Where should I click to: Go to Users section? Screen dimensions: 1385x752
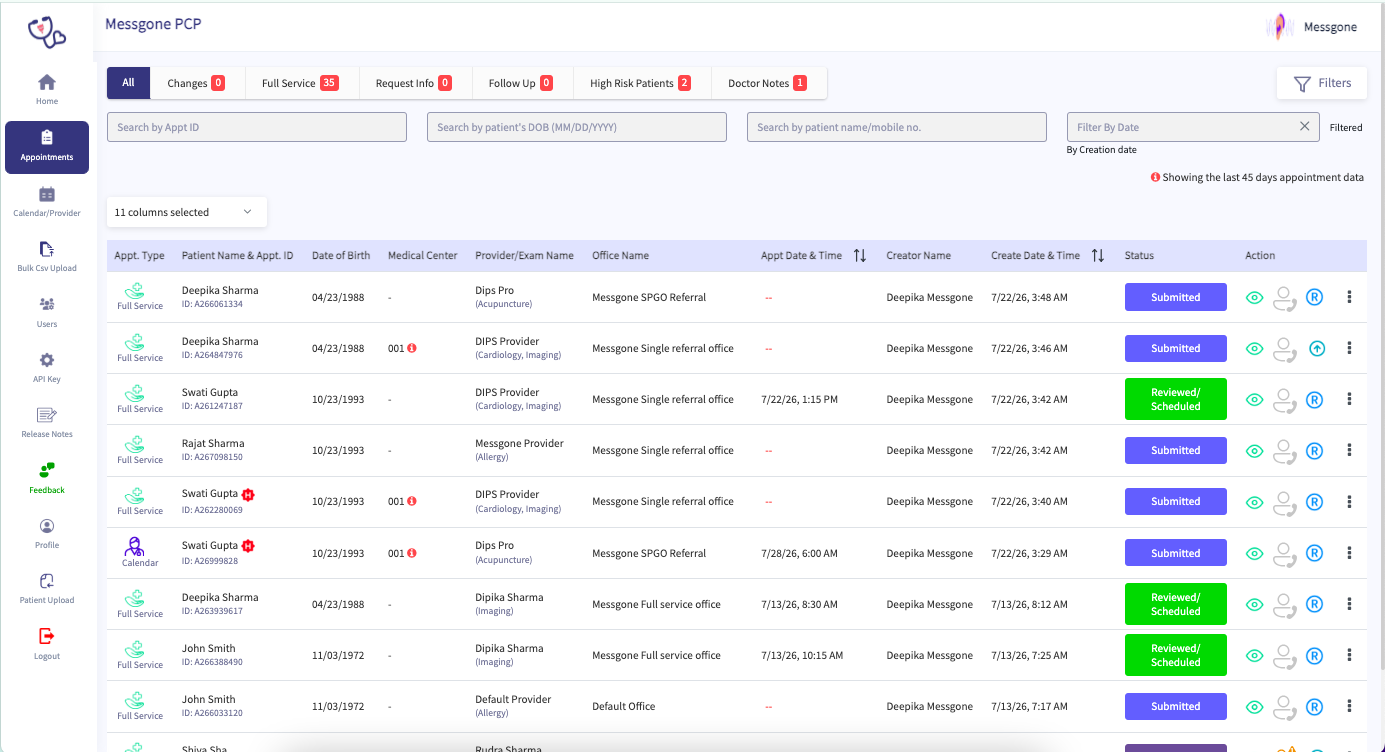click(x=47, y=312)
